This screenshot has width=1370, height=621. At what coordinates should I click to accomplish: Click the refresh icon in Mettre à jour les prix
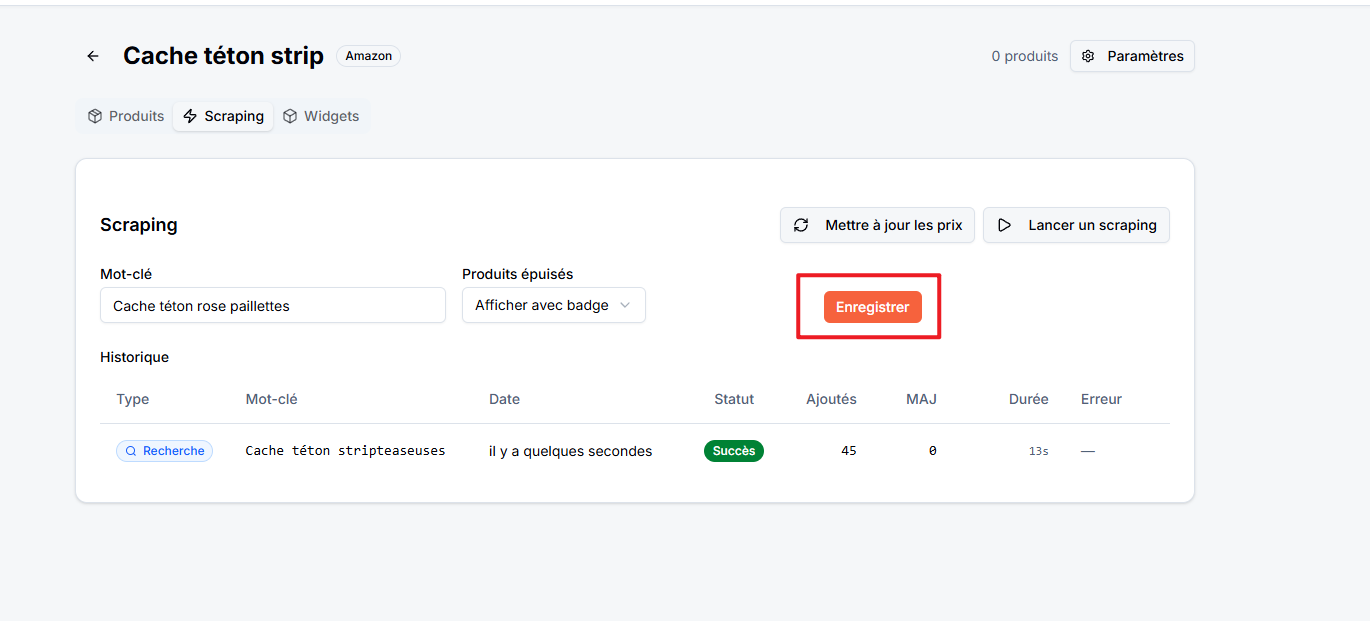pyautogui.click(x=801, y=225)
